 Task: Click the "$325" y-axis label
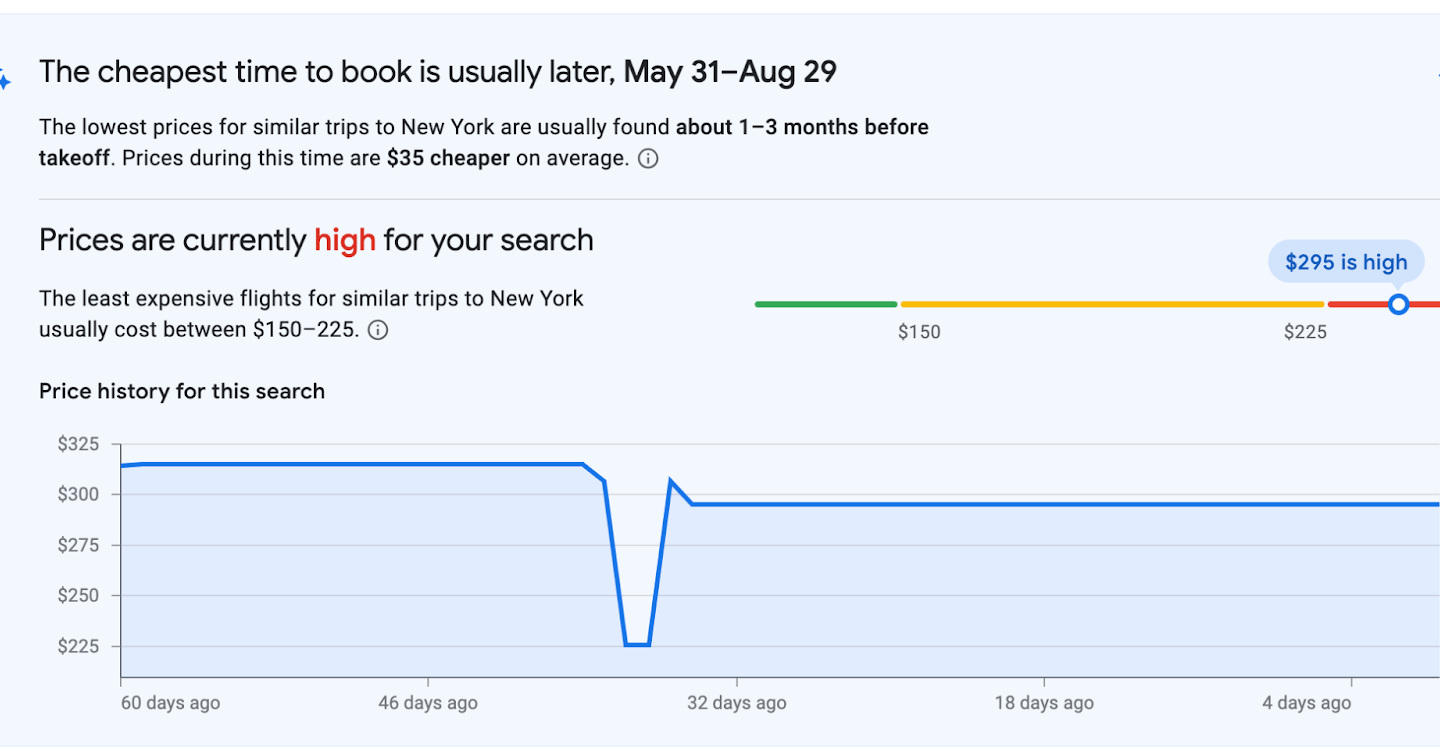point(79,444)
